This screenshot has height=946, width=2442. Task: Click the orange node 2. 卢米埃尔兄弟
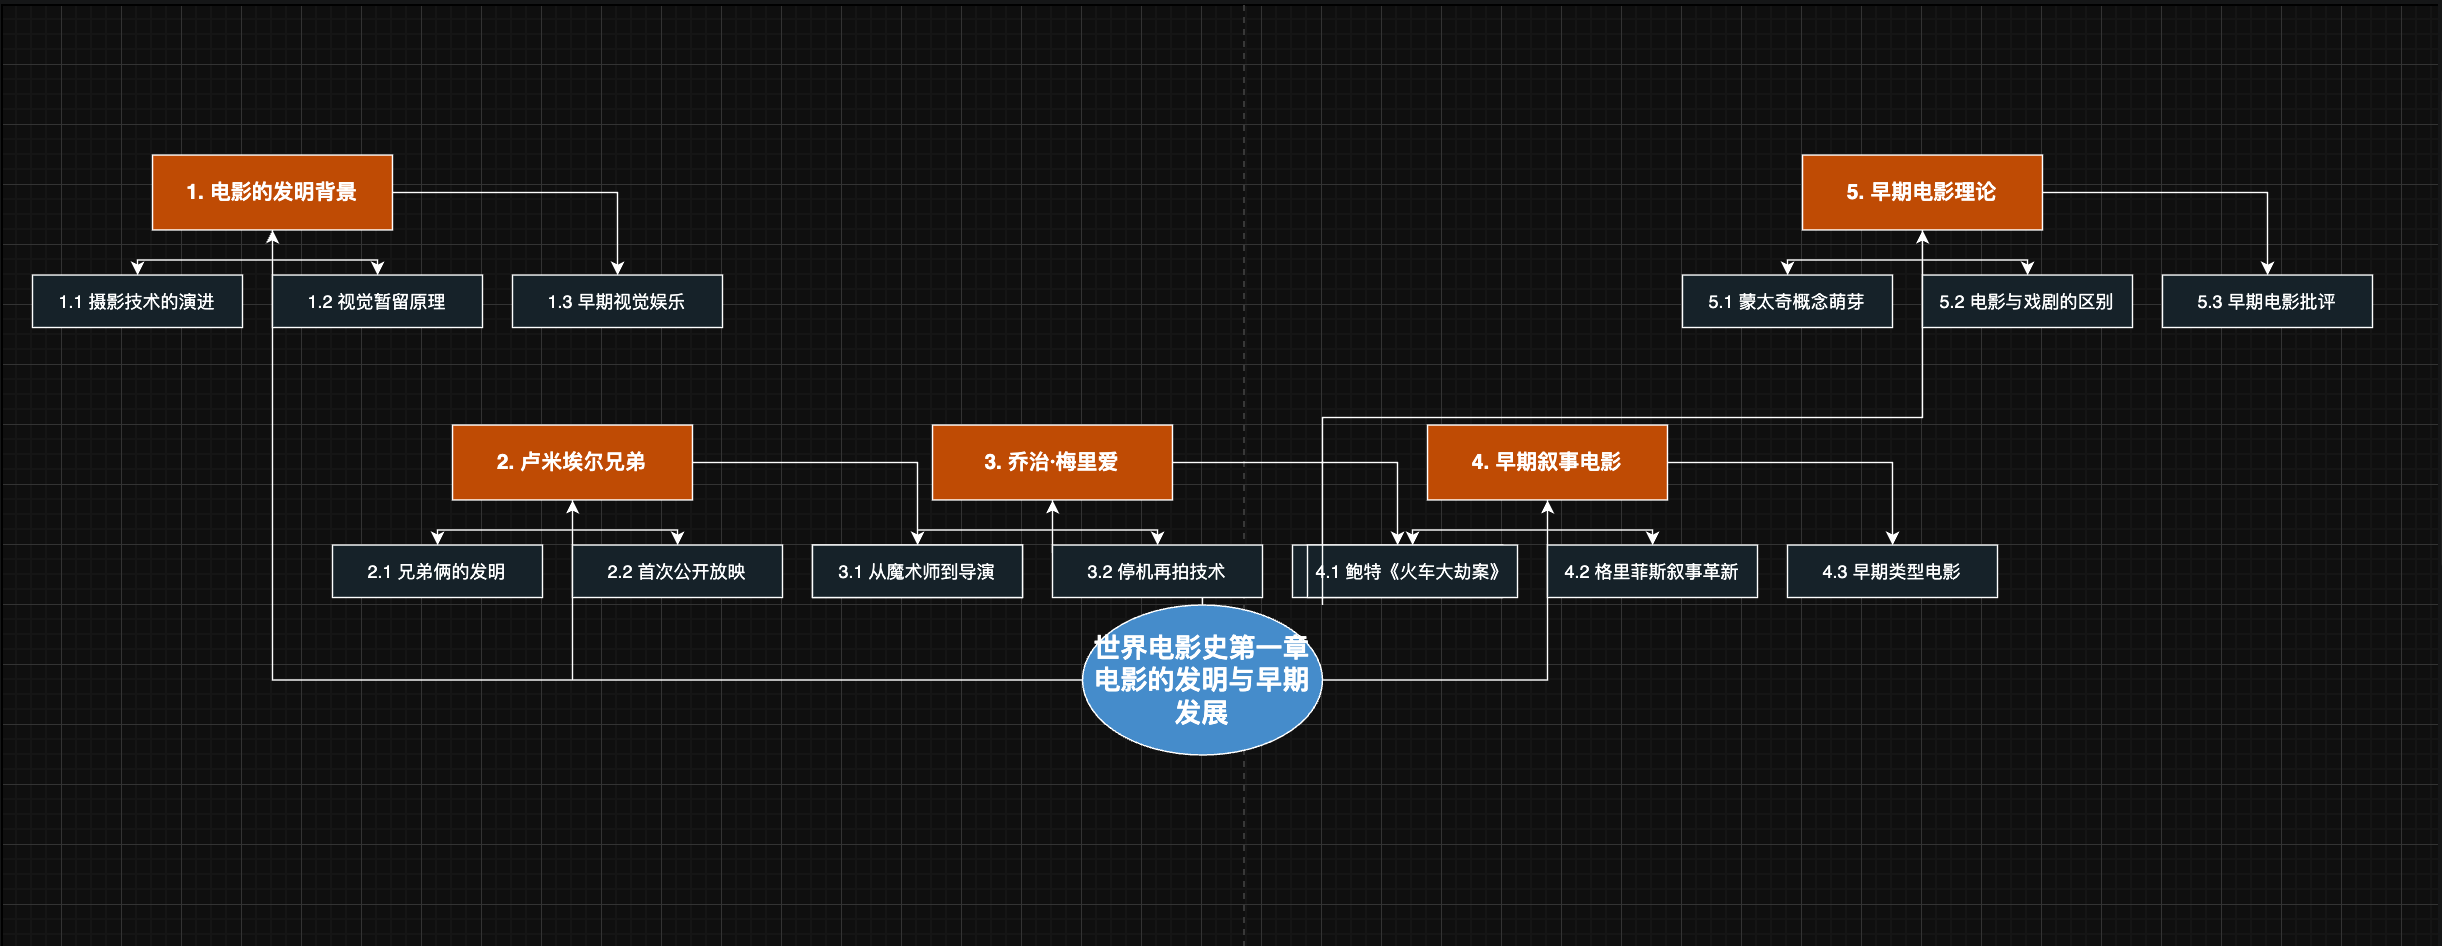click(x=572, y=461)
